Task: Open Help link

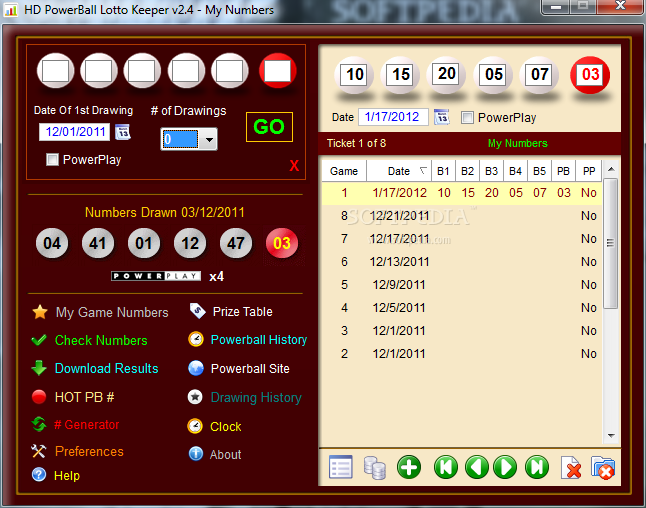Action: [67, 476]
